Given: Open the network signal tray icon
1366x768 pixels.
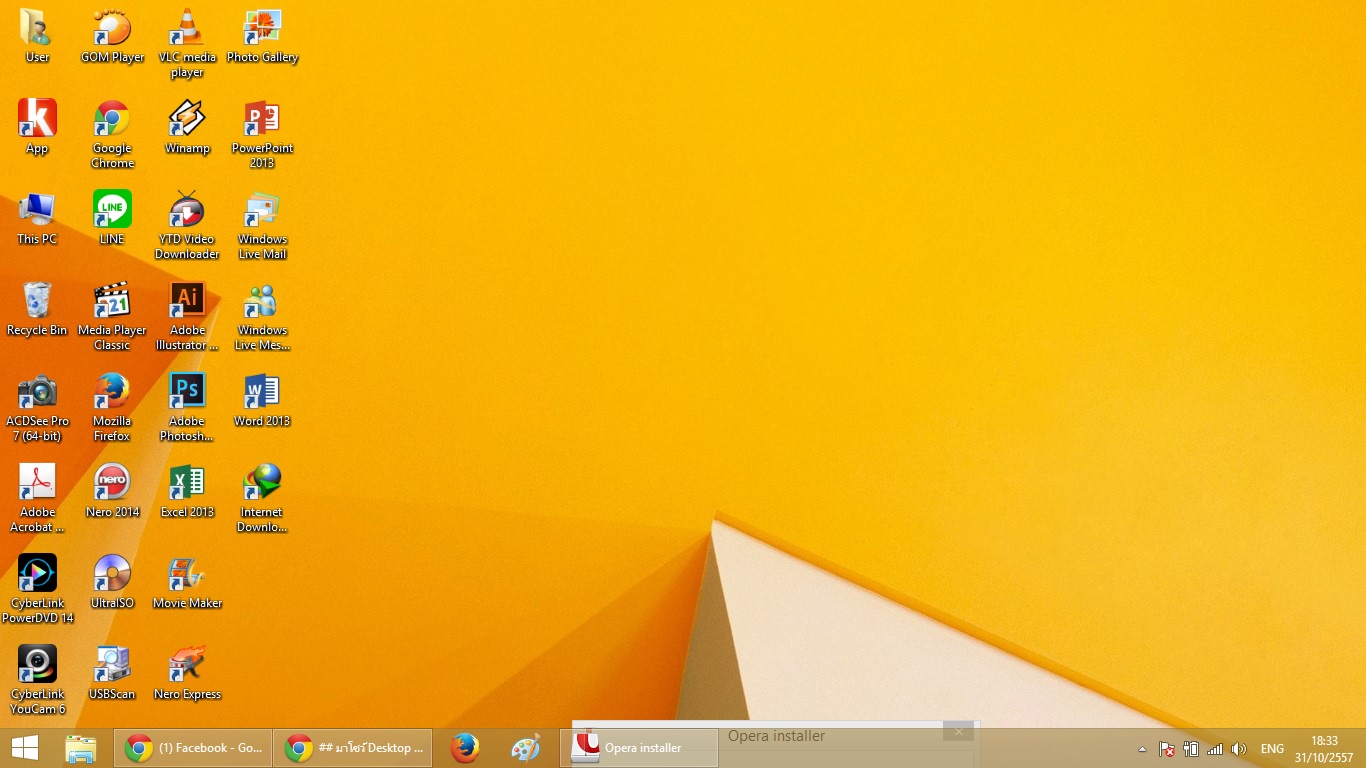Looking at the screenshot, I should pyautogui.click(x=1215, y=749).
